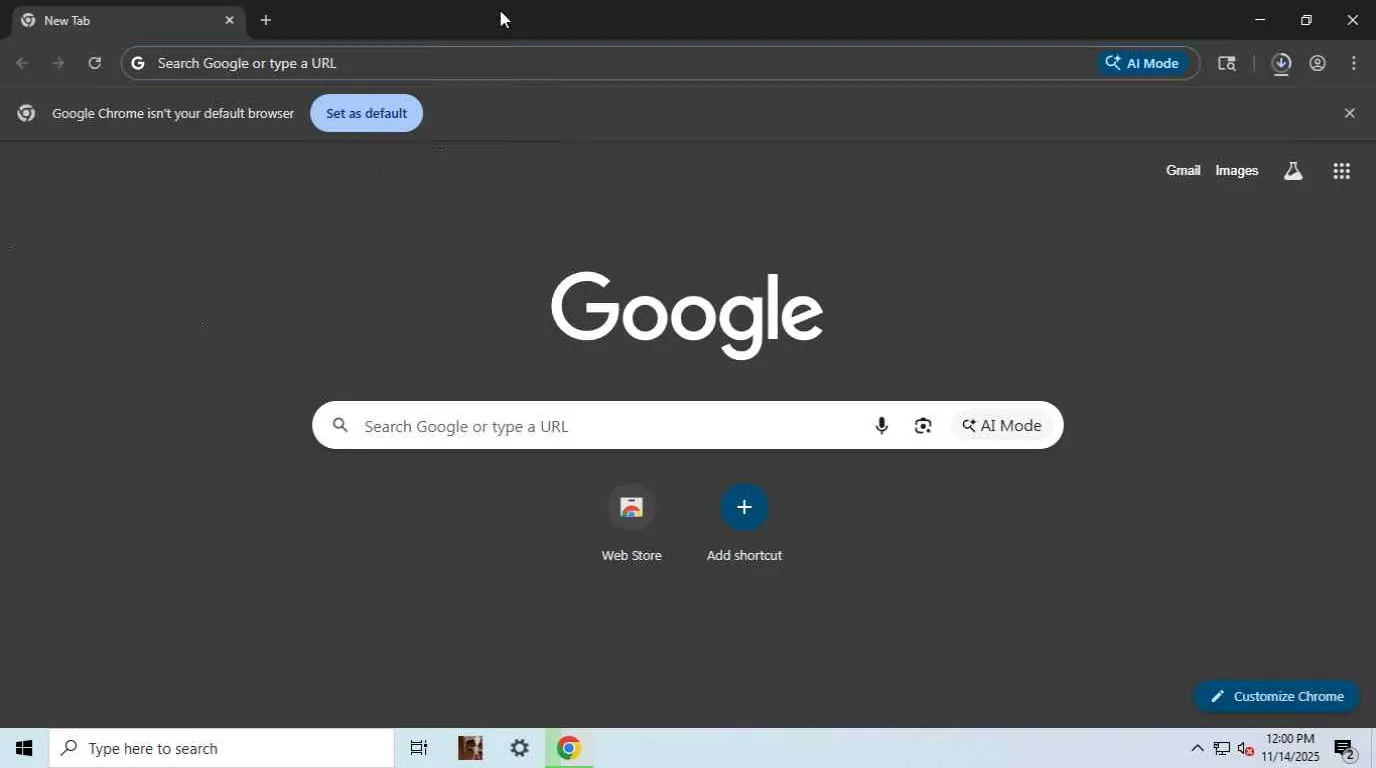Start voice search with the microphone icon

click(881, 426)
